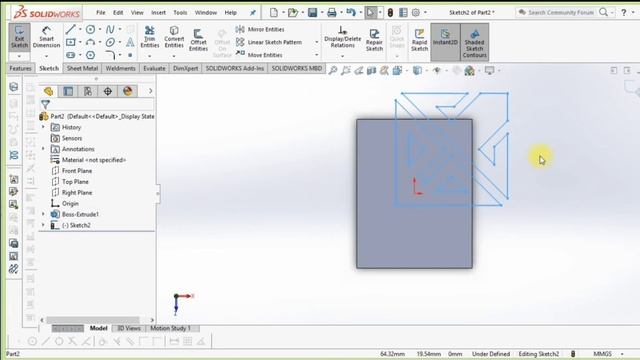This screenshot has height=360, width=640.
Task: Switch to the 3D Views tab
Action: tap(129, 328)
